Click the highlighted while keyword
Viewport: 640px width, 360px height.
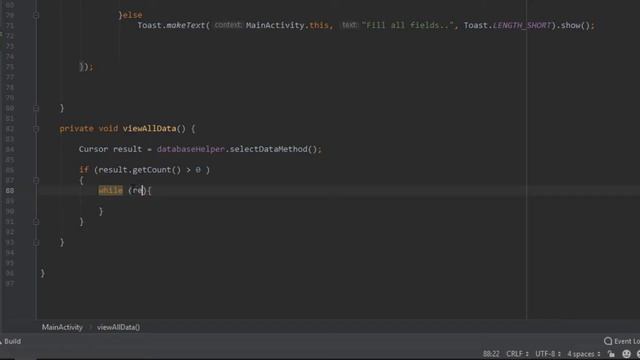110,190
